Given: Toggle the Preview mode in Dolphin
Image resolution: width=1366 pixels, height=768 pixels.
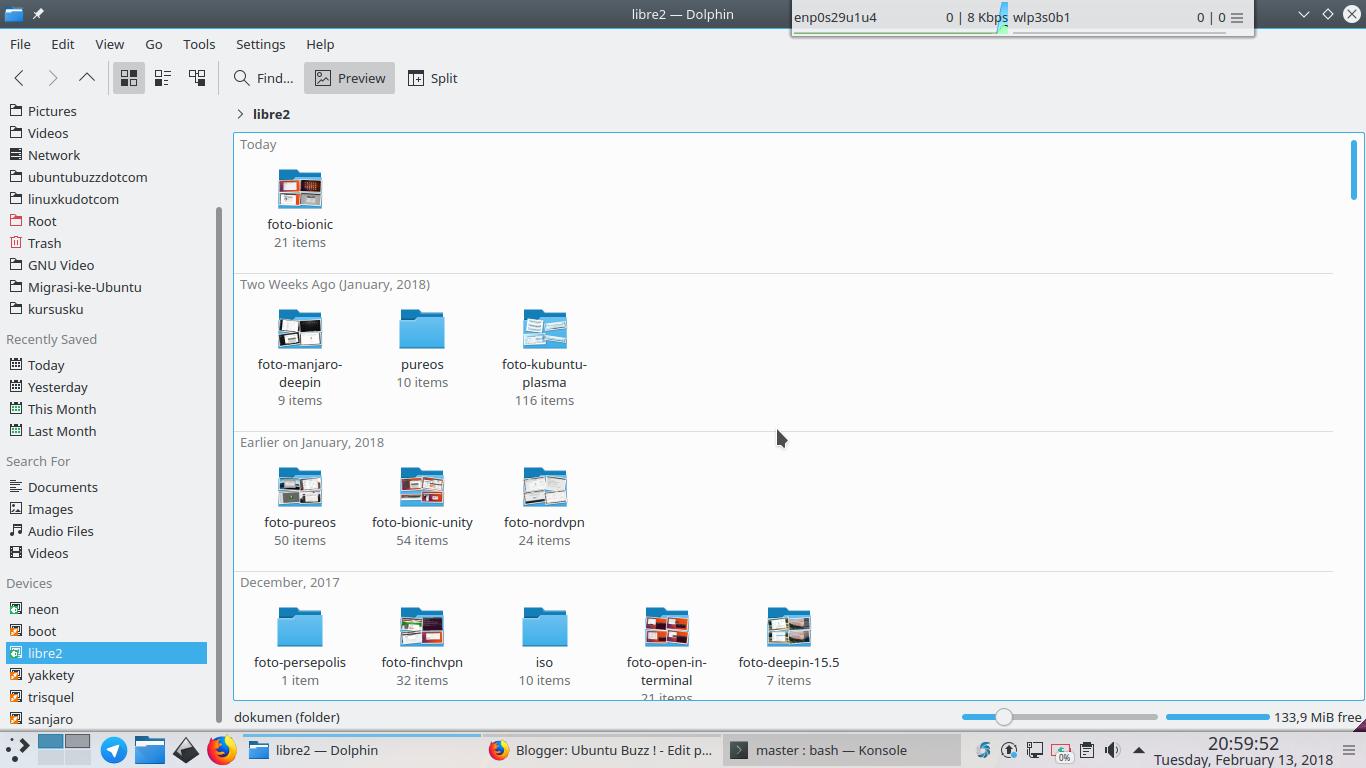Looking at the screenshot, I should [349, 77].
